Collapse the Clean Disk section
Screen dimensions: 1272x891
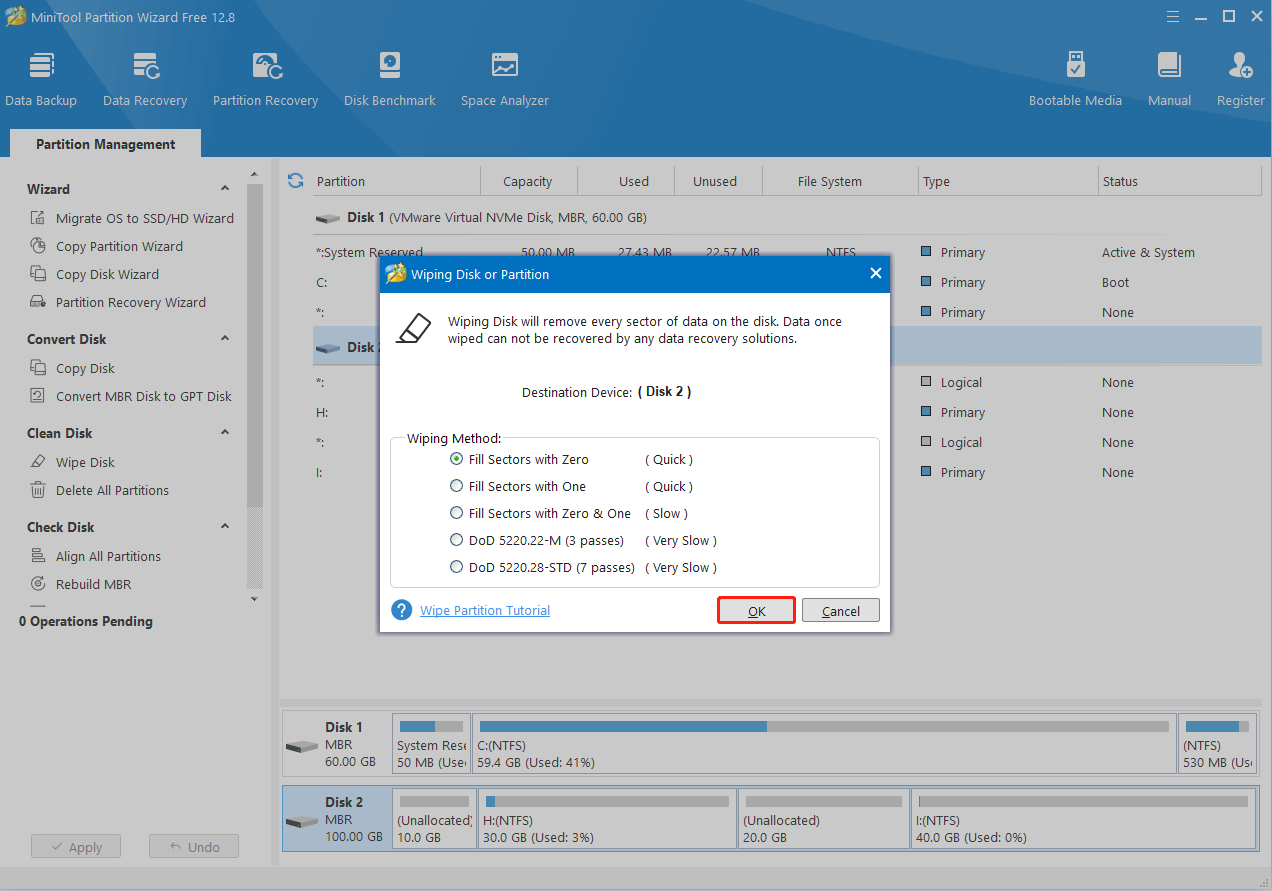click(225, 432)
